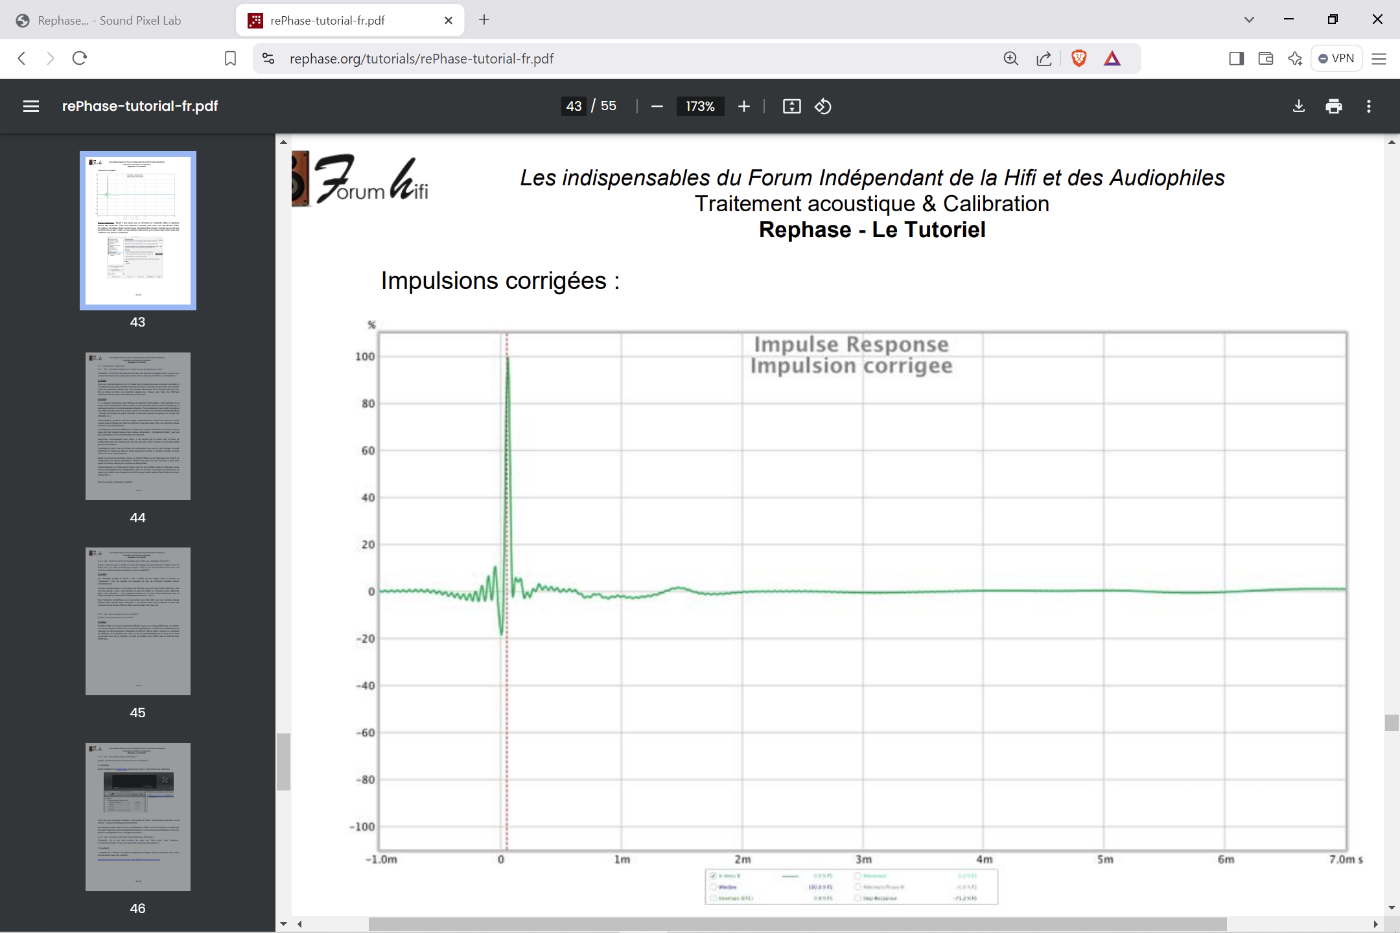
Task: Bookmark this page
Action: tap(230, 59)
